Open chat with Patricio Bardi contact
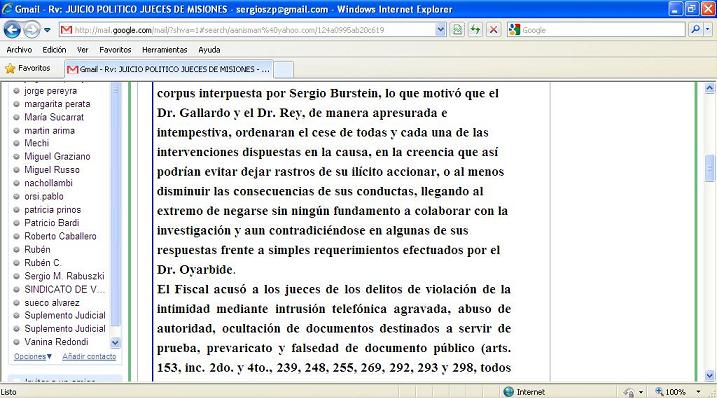Viewport: 717px width, 398px height. pos(52,223)
